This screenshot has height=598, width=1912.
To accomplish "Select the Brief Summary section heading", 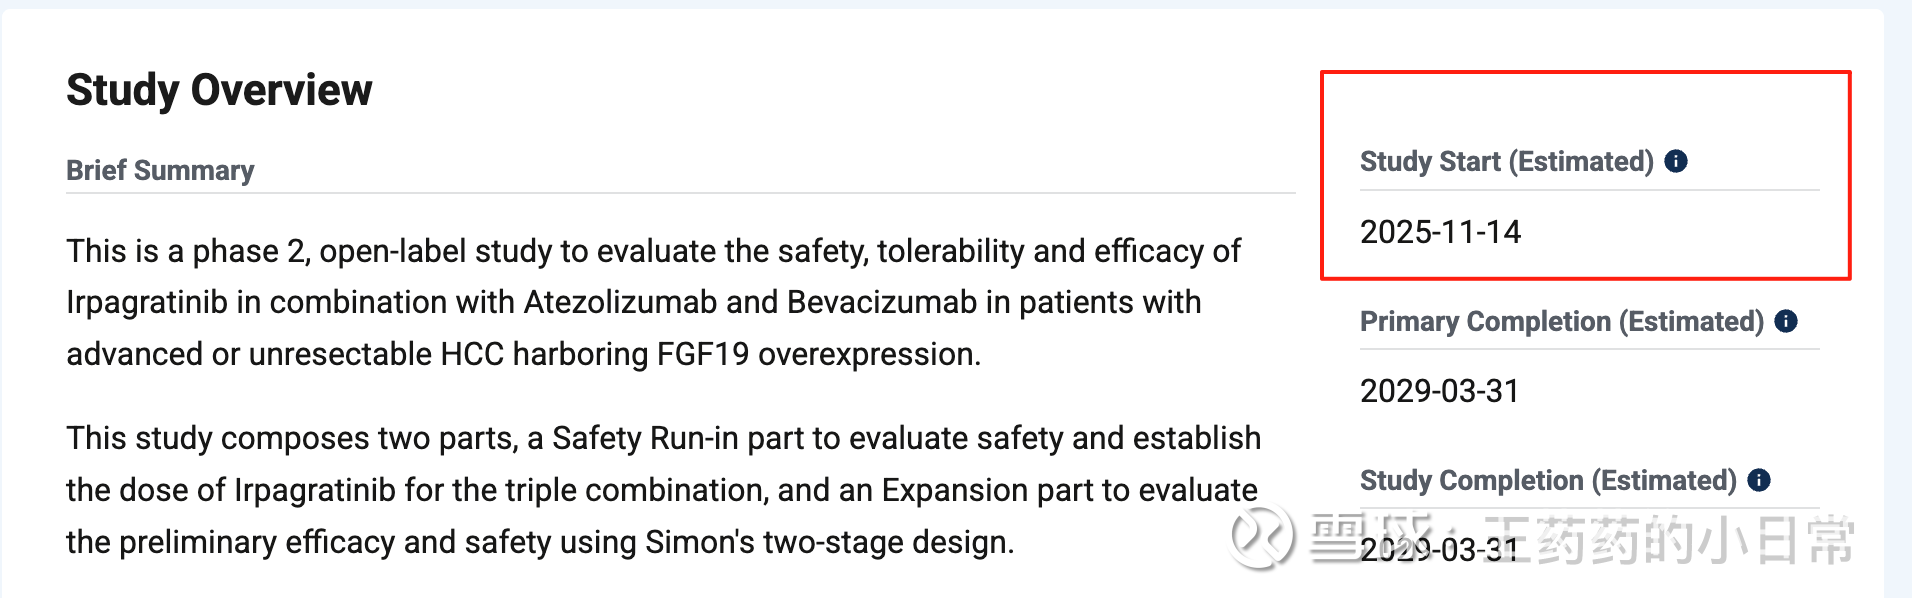I will click(x=160, y=170).
